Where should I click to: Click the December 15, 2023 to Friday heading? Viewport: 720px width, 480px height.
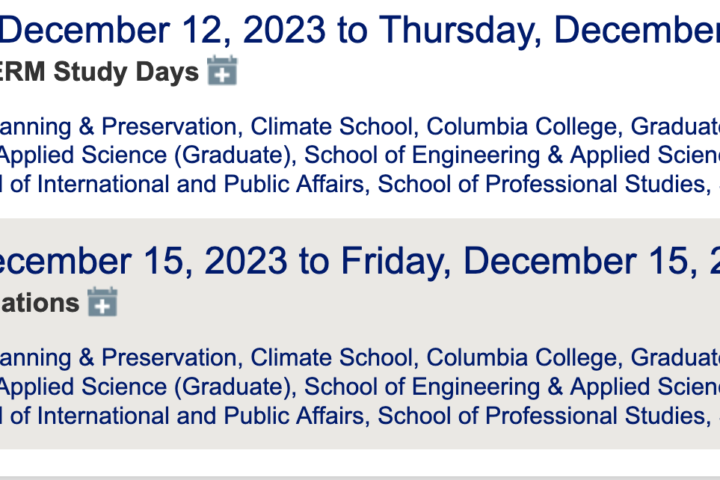click(360, 261)
